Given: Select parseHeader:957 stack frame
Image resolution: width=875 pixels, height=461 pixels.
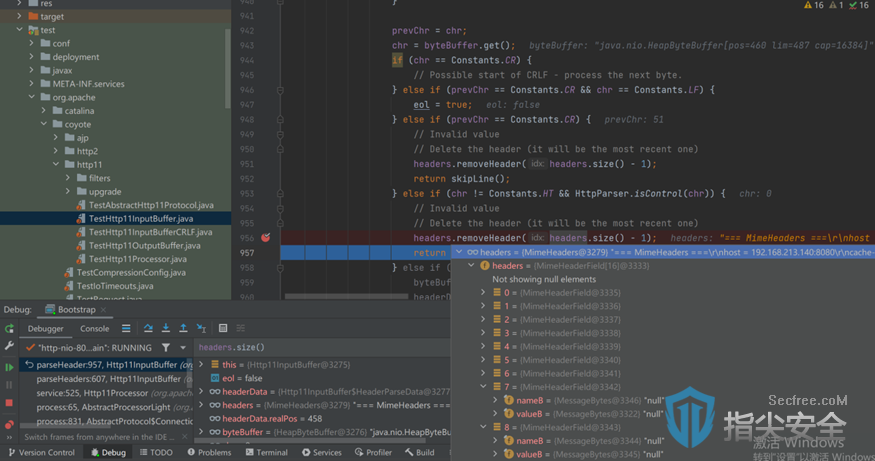Looking at the screenshot, I should pos(106,365).
